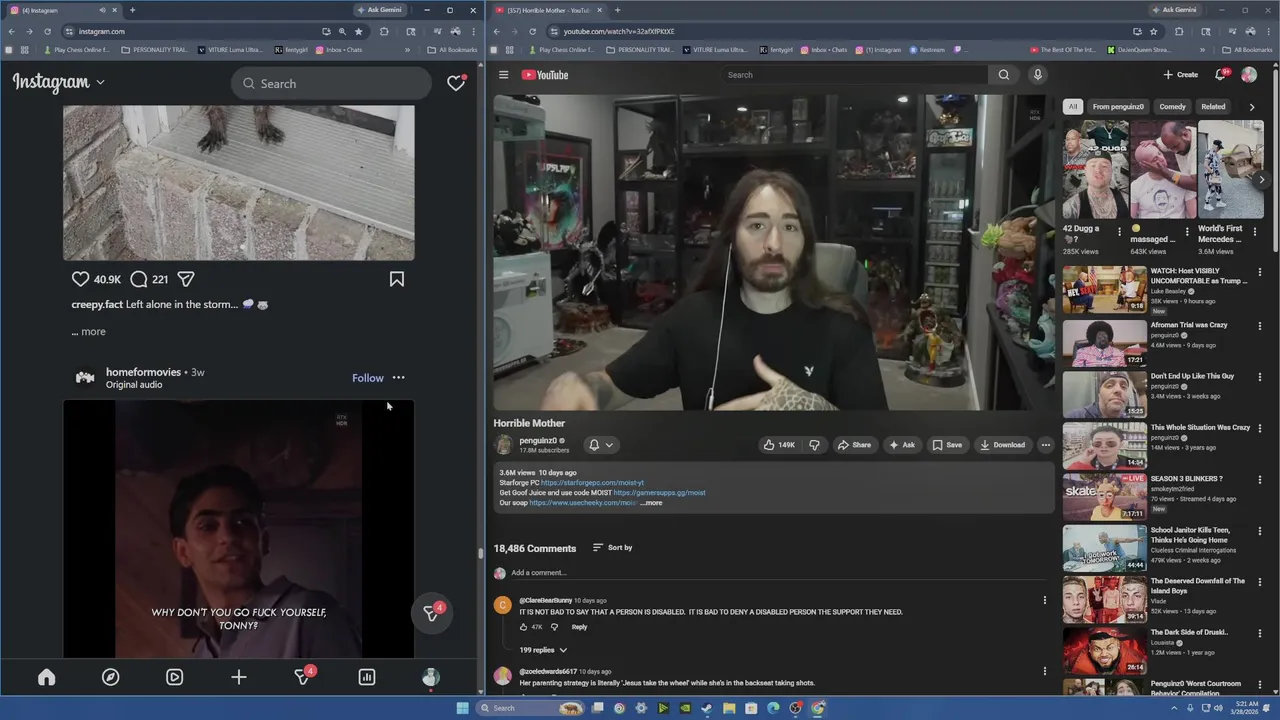This screenshot has height=720, width=1280.
Task: Open Afroman Trial was Crazy video thumbnail
Action: click(x=1104, y=342)
